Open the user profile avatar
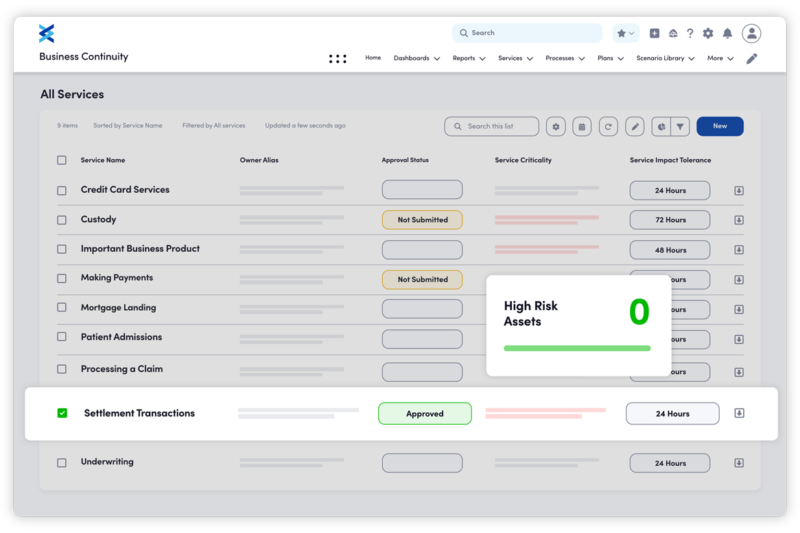The height and width of the screenshot is (533, 800). 751,33
